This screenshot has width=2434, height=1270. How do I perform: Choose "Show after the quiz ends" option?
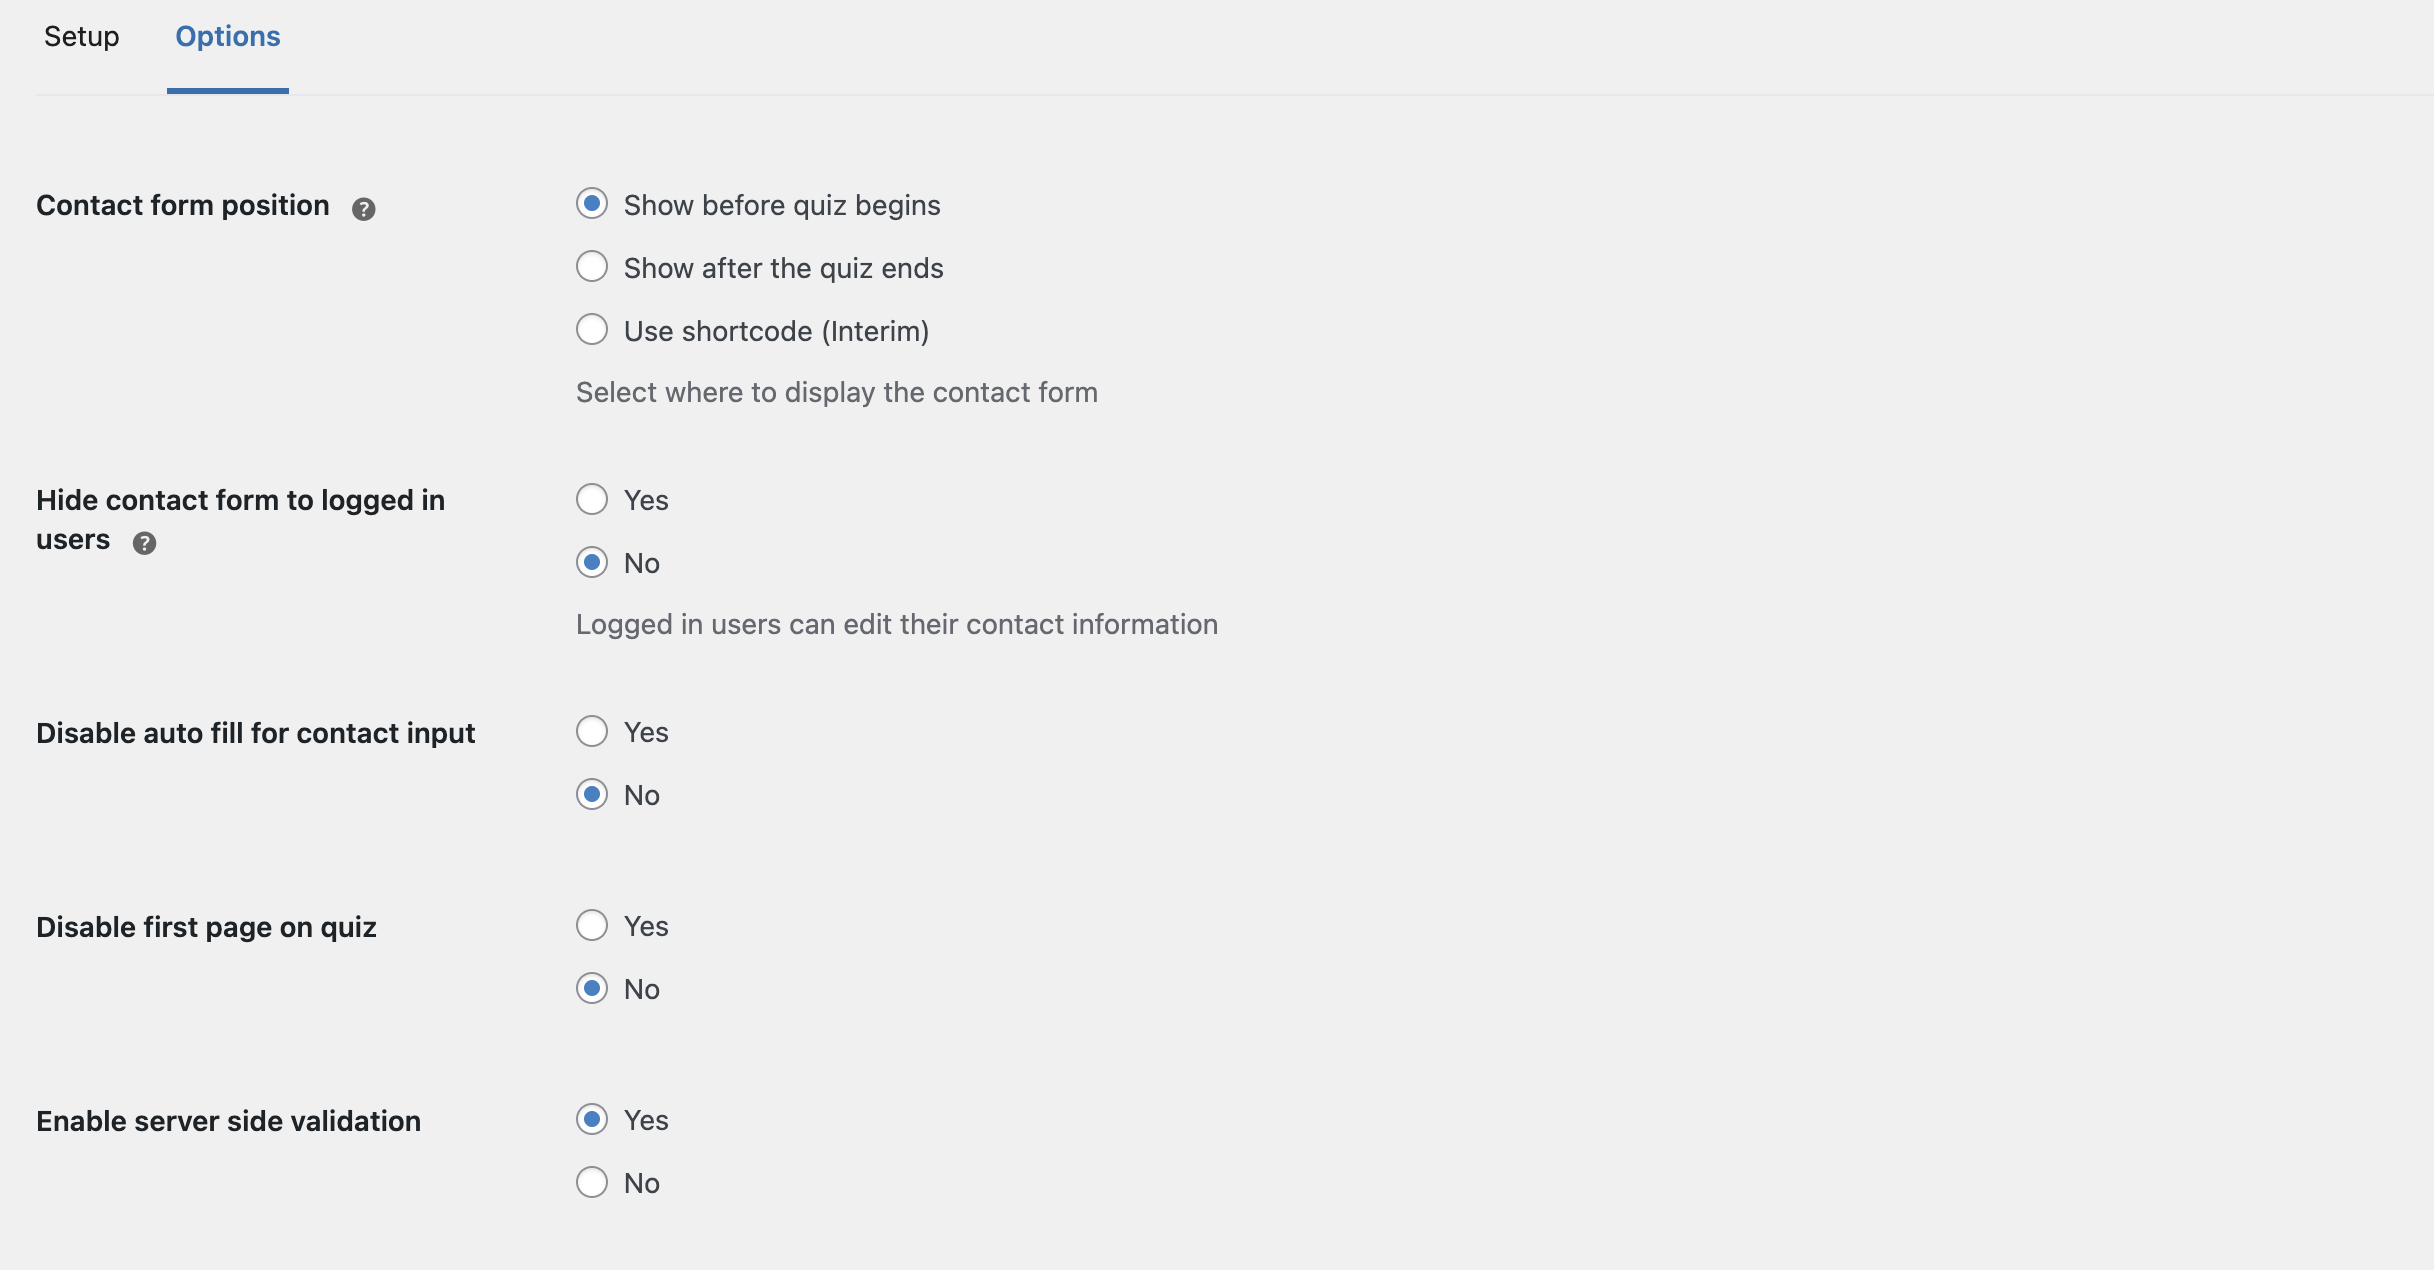[x=592, y=267]
